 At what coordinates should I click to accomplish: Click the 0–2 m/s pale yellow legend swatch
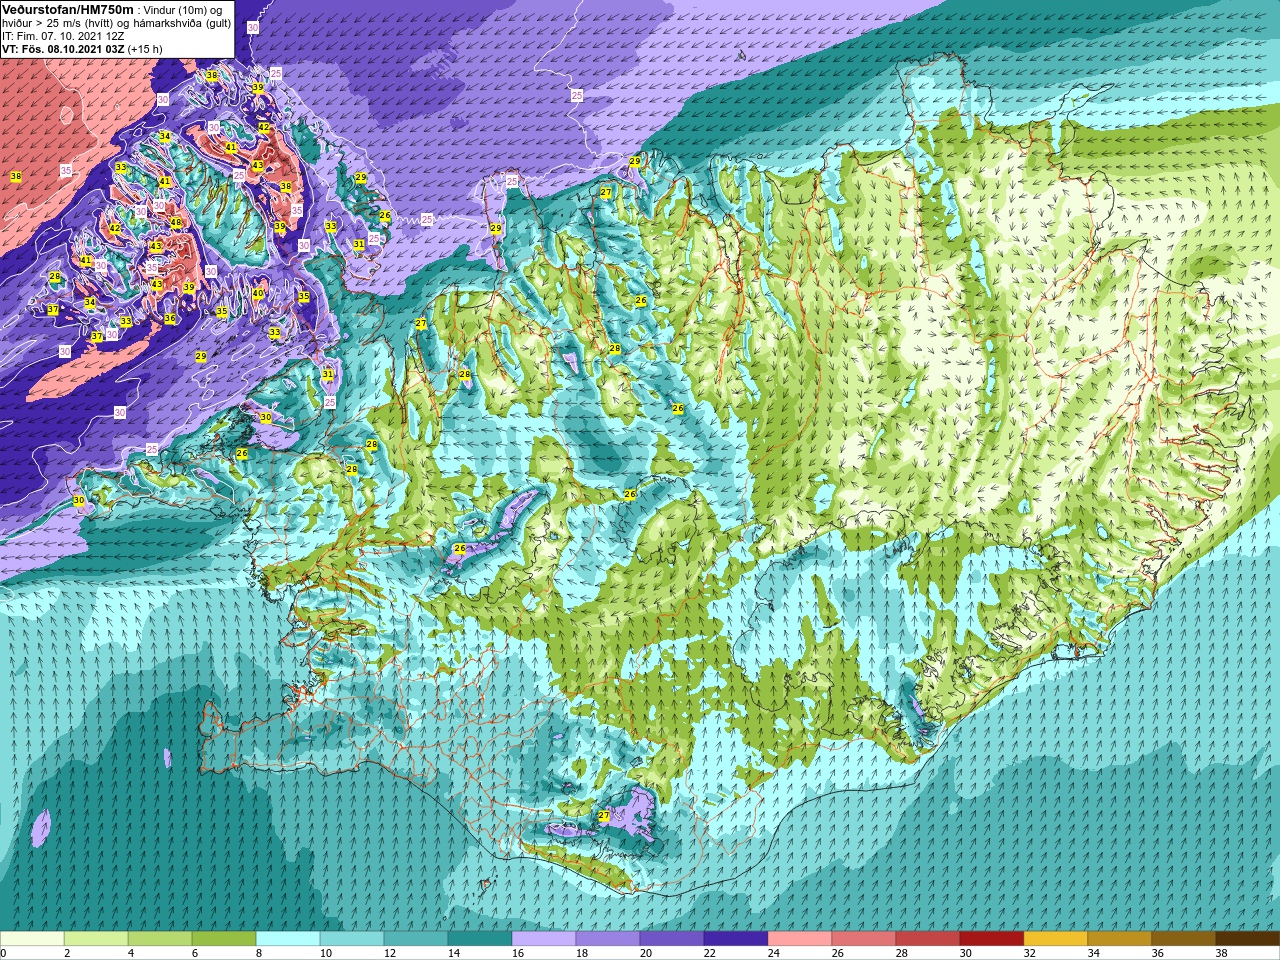click(32, 939)
